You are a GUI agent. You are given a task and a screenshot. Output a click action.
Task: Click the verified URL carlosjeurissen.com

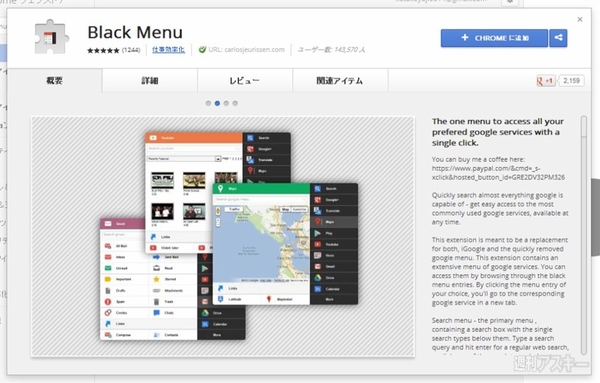point(246,50)
